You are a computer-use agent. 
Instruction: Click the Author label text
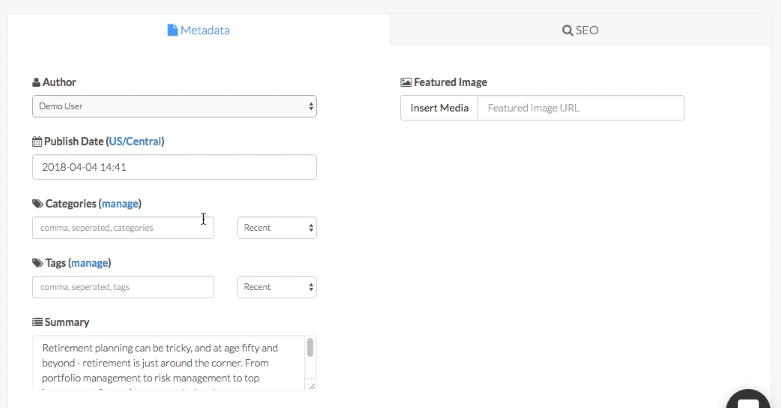coord(59,82)
